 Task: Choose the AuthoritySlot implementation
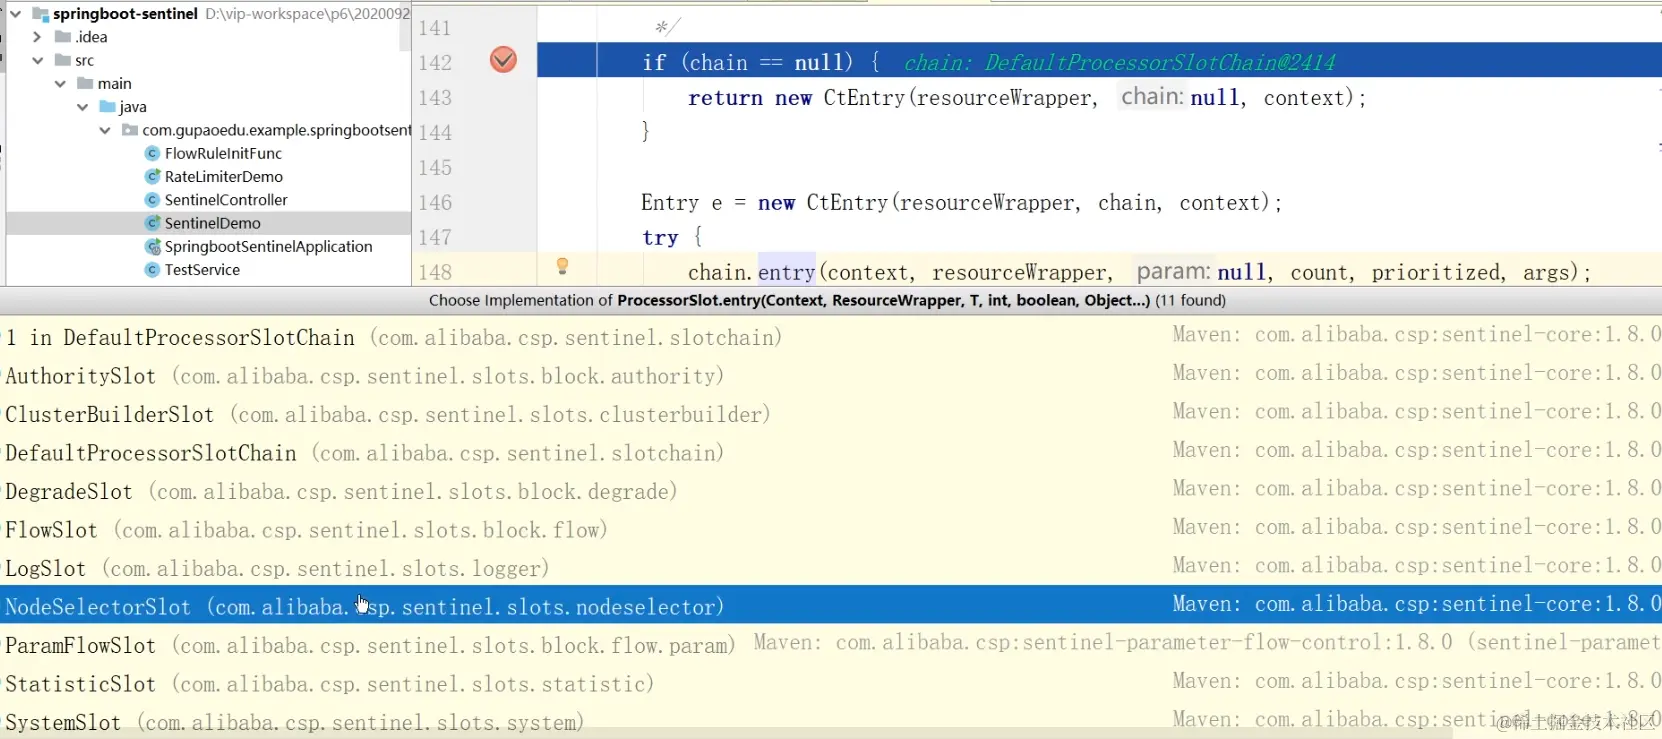831,376
